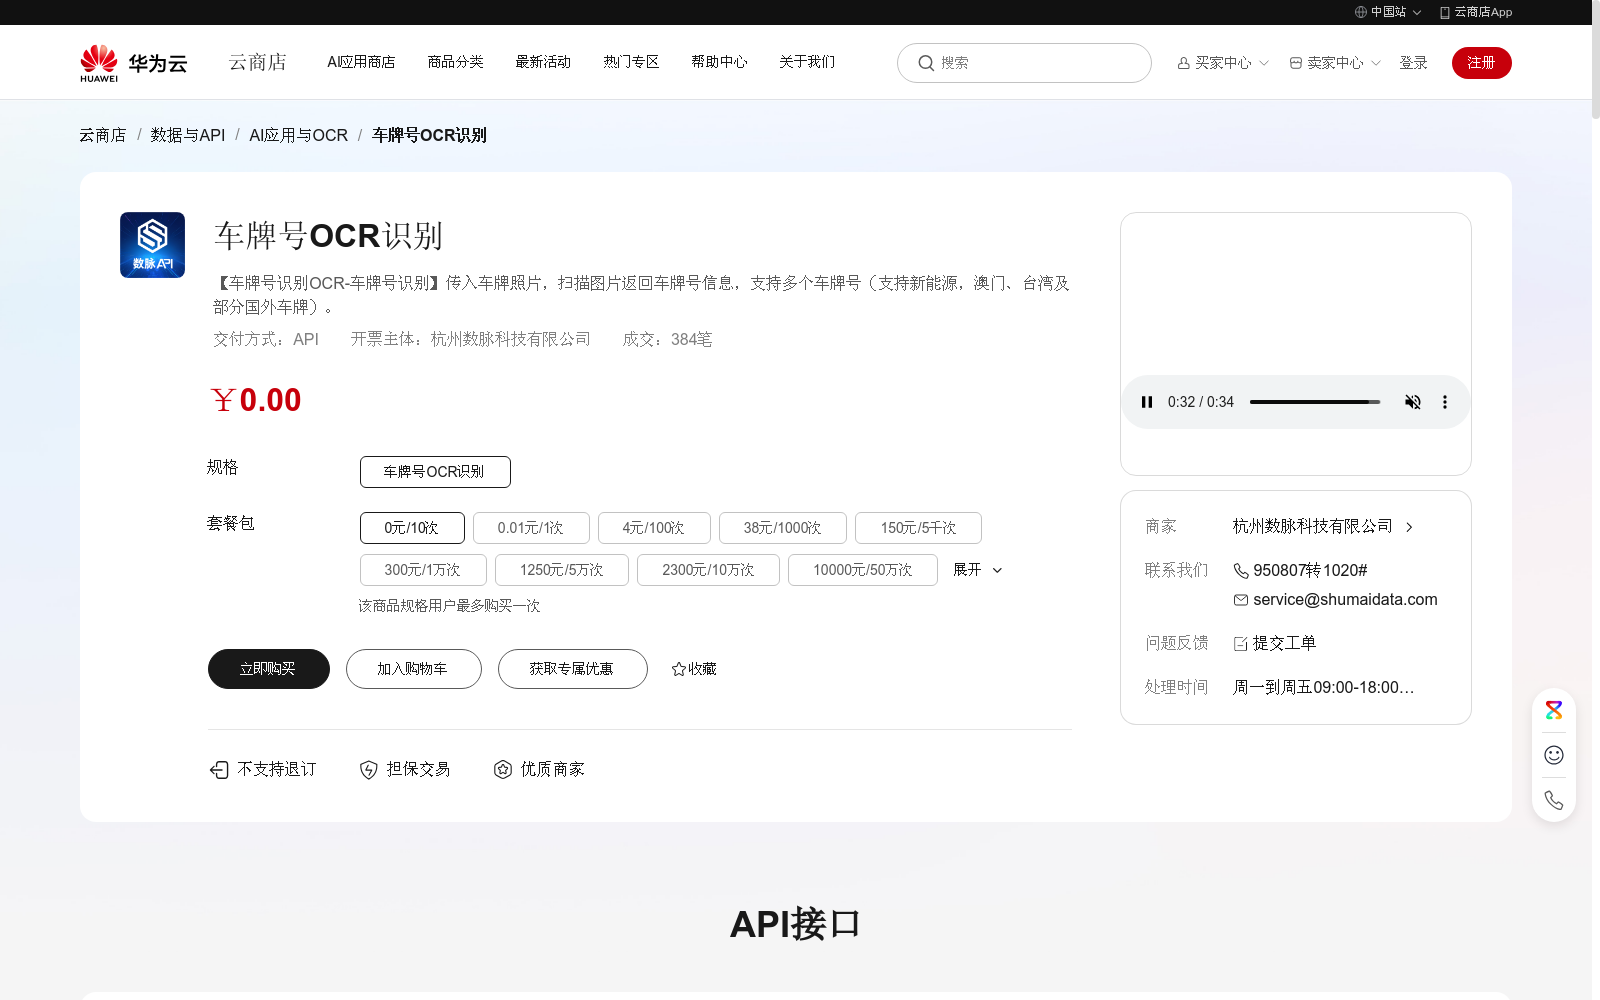
Task: Pause the video playback
Action: pos(1147,402)
